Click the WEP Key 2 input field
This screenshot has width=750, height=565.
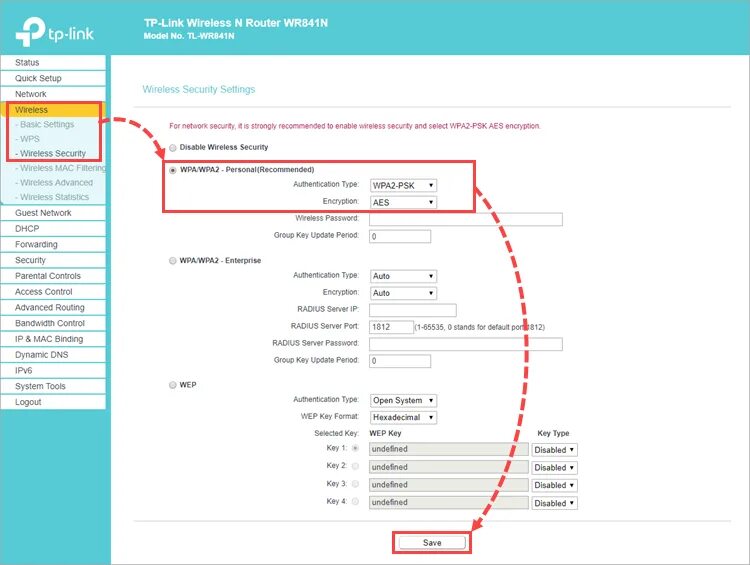coord(449,467)
